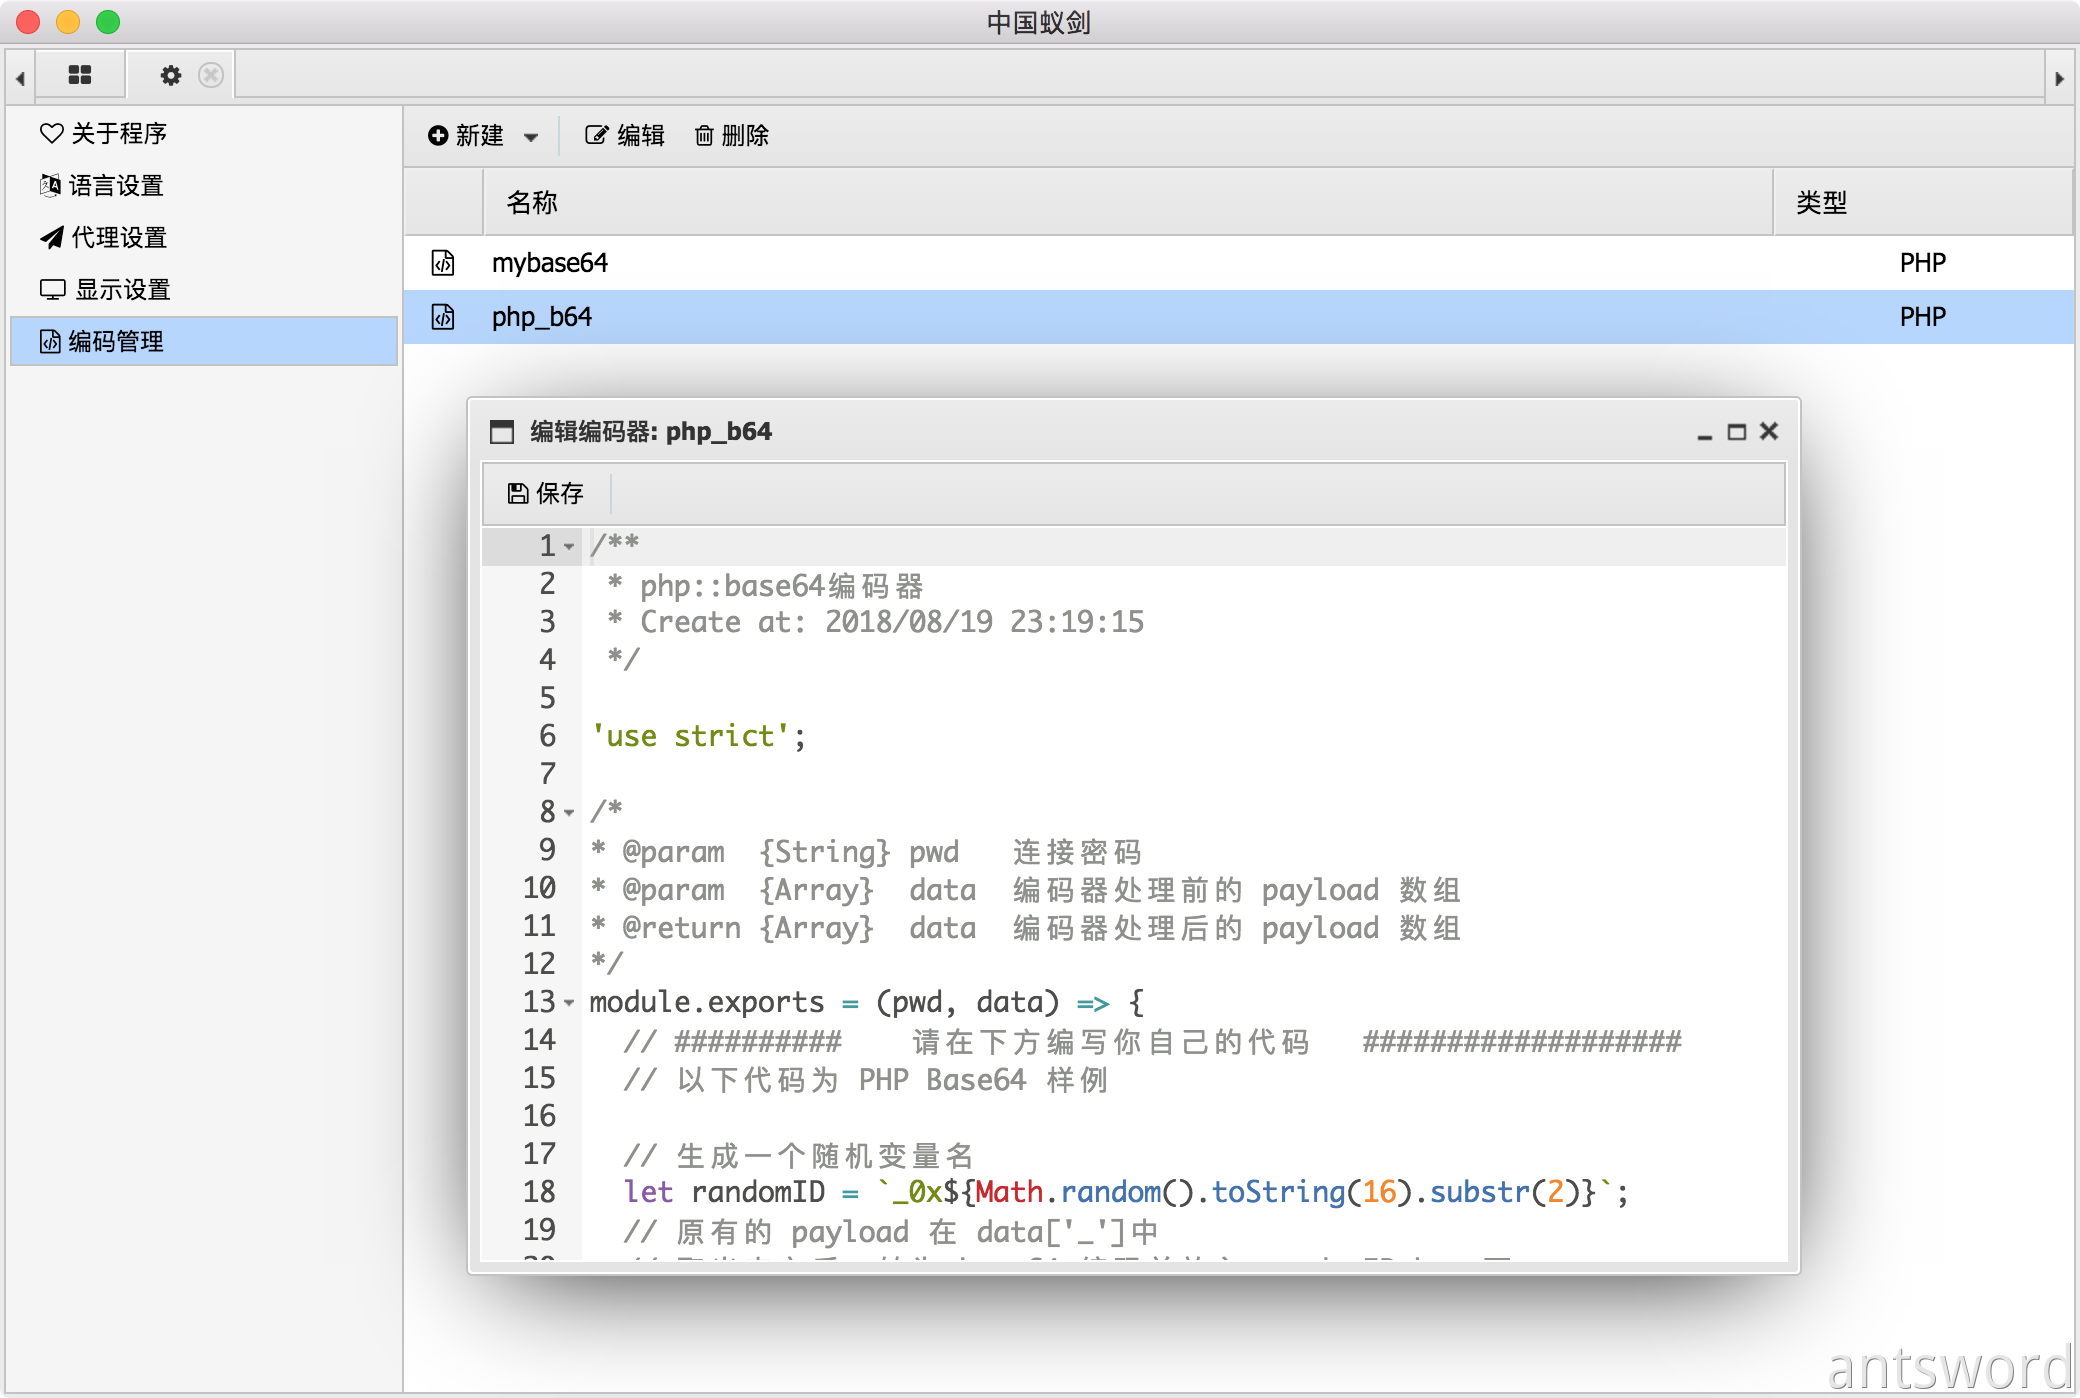The image size is (2080, 1398).
Task: Maximize the php_b64 editor dialog
Action: 1737,432
